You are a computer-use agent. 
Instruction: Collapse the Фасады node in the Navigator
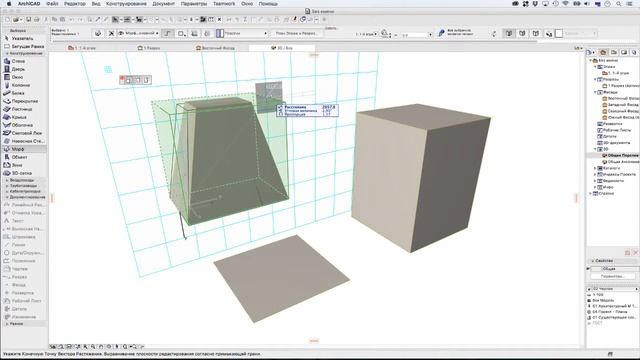click(596, 93)
